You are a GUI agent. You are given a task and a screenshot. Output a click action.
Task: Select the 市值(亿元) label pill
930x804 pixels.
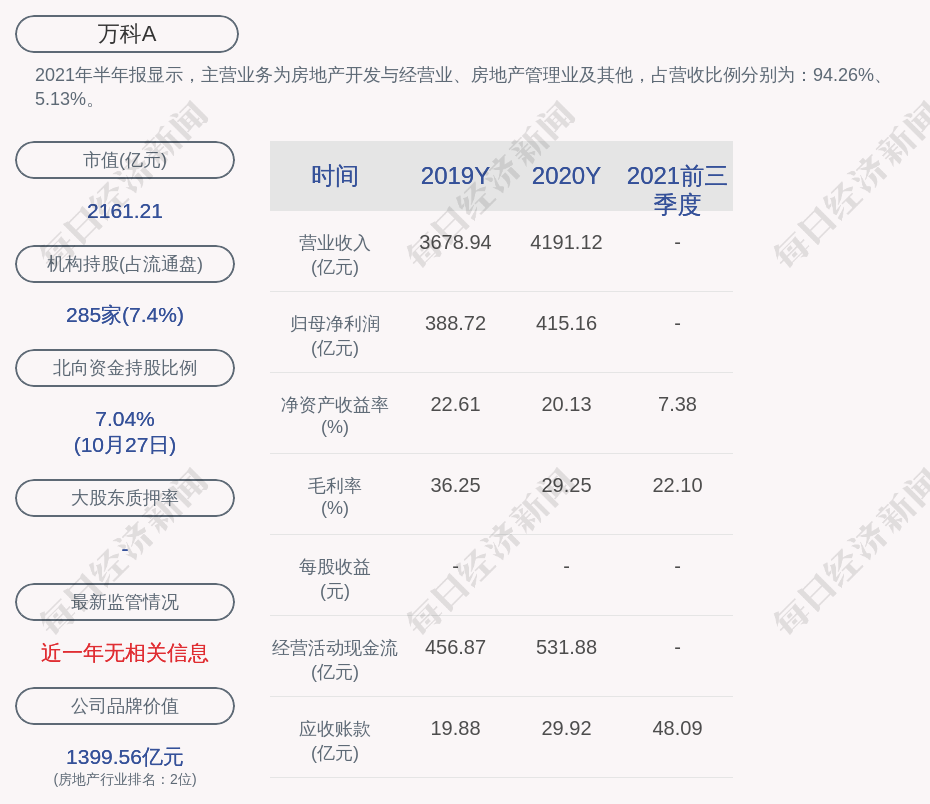(125, 160)
